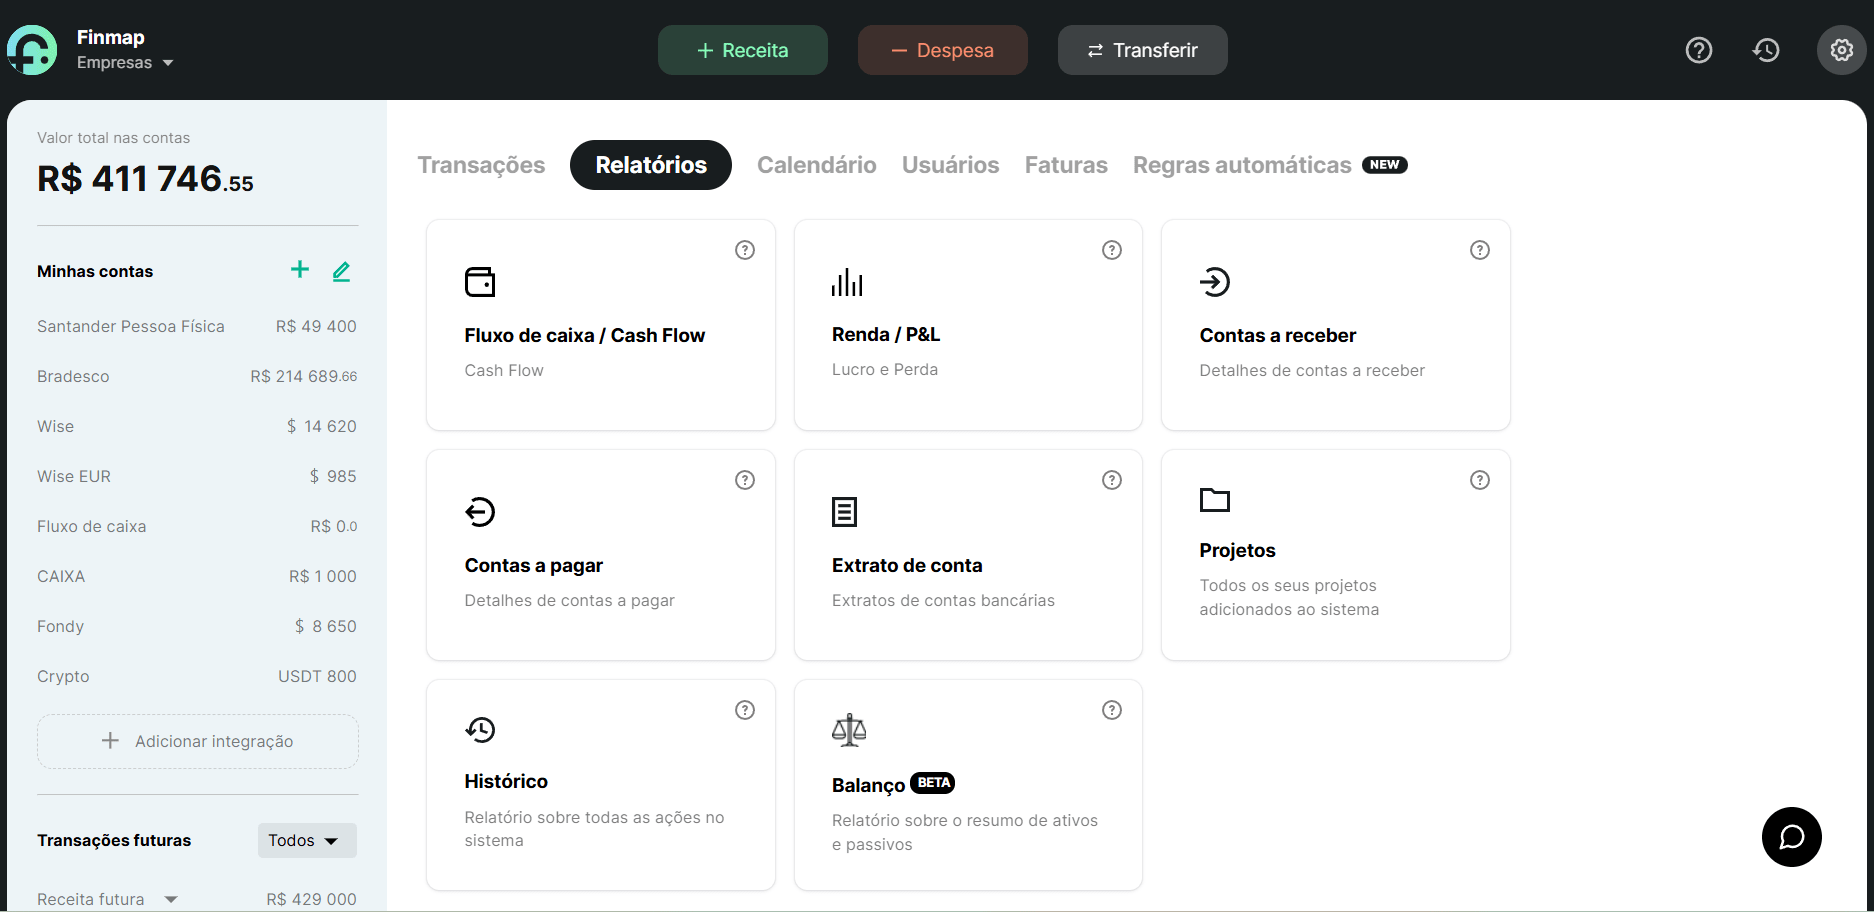
Task: Switch to the Transações tab
Action: [x=481, y=165]
